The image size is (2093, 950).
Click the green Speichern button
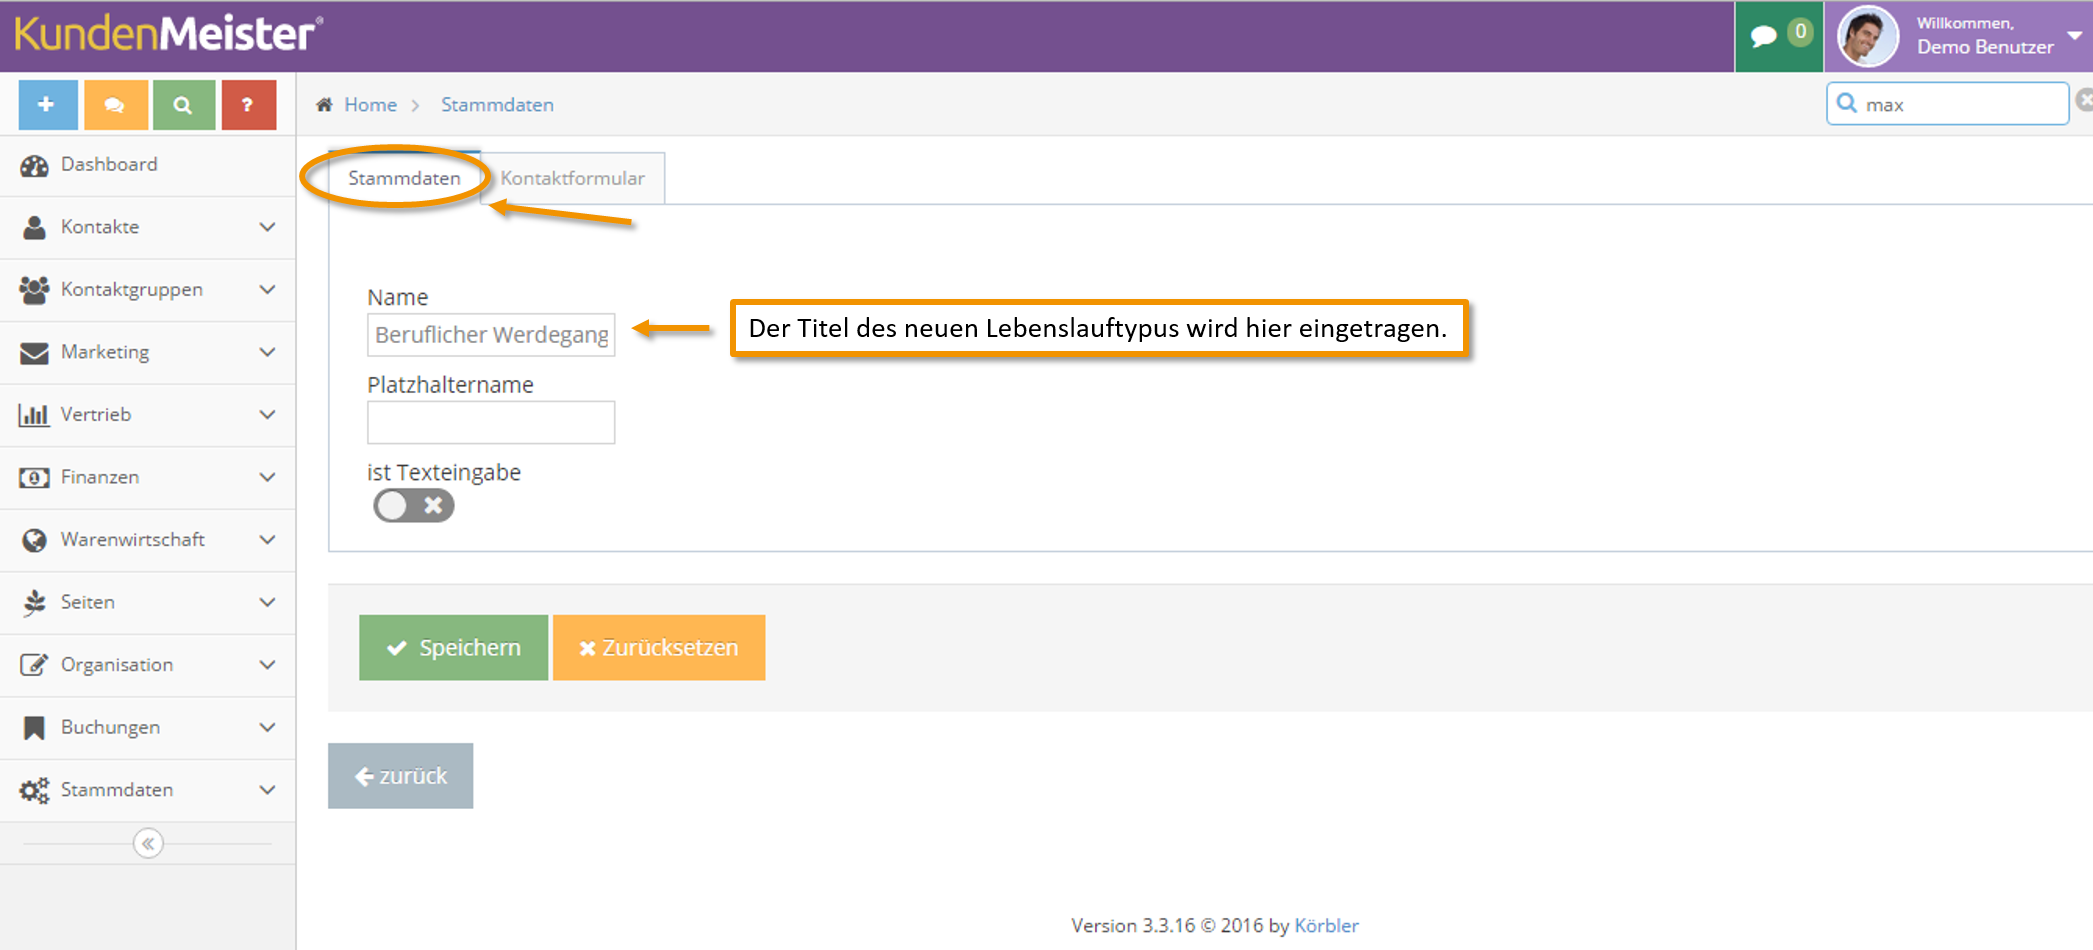click(454, 648)
